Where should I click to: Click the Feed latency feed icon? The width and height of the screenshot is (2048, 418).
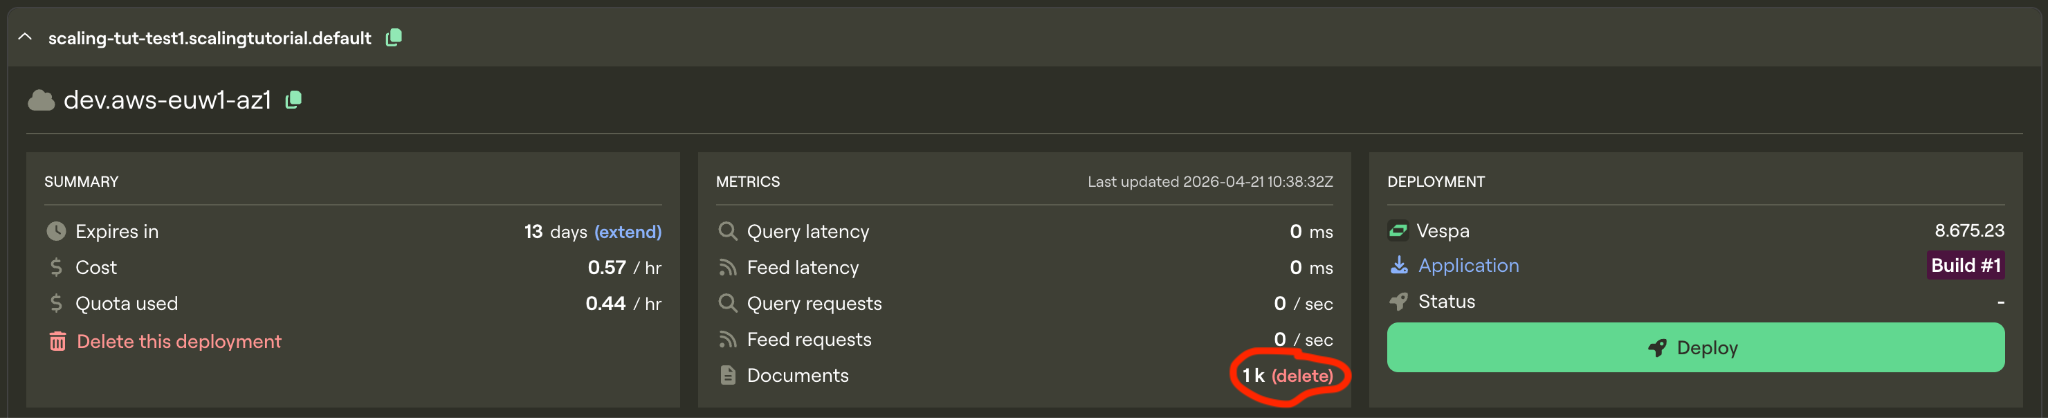point(727,268)
